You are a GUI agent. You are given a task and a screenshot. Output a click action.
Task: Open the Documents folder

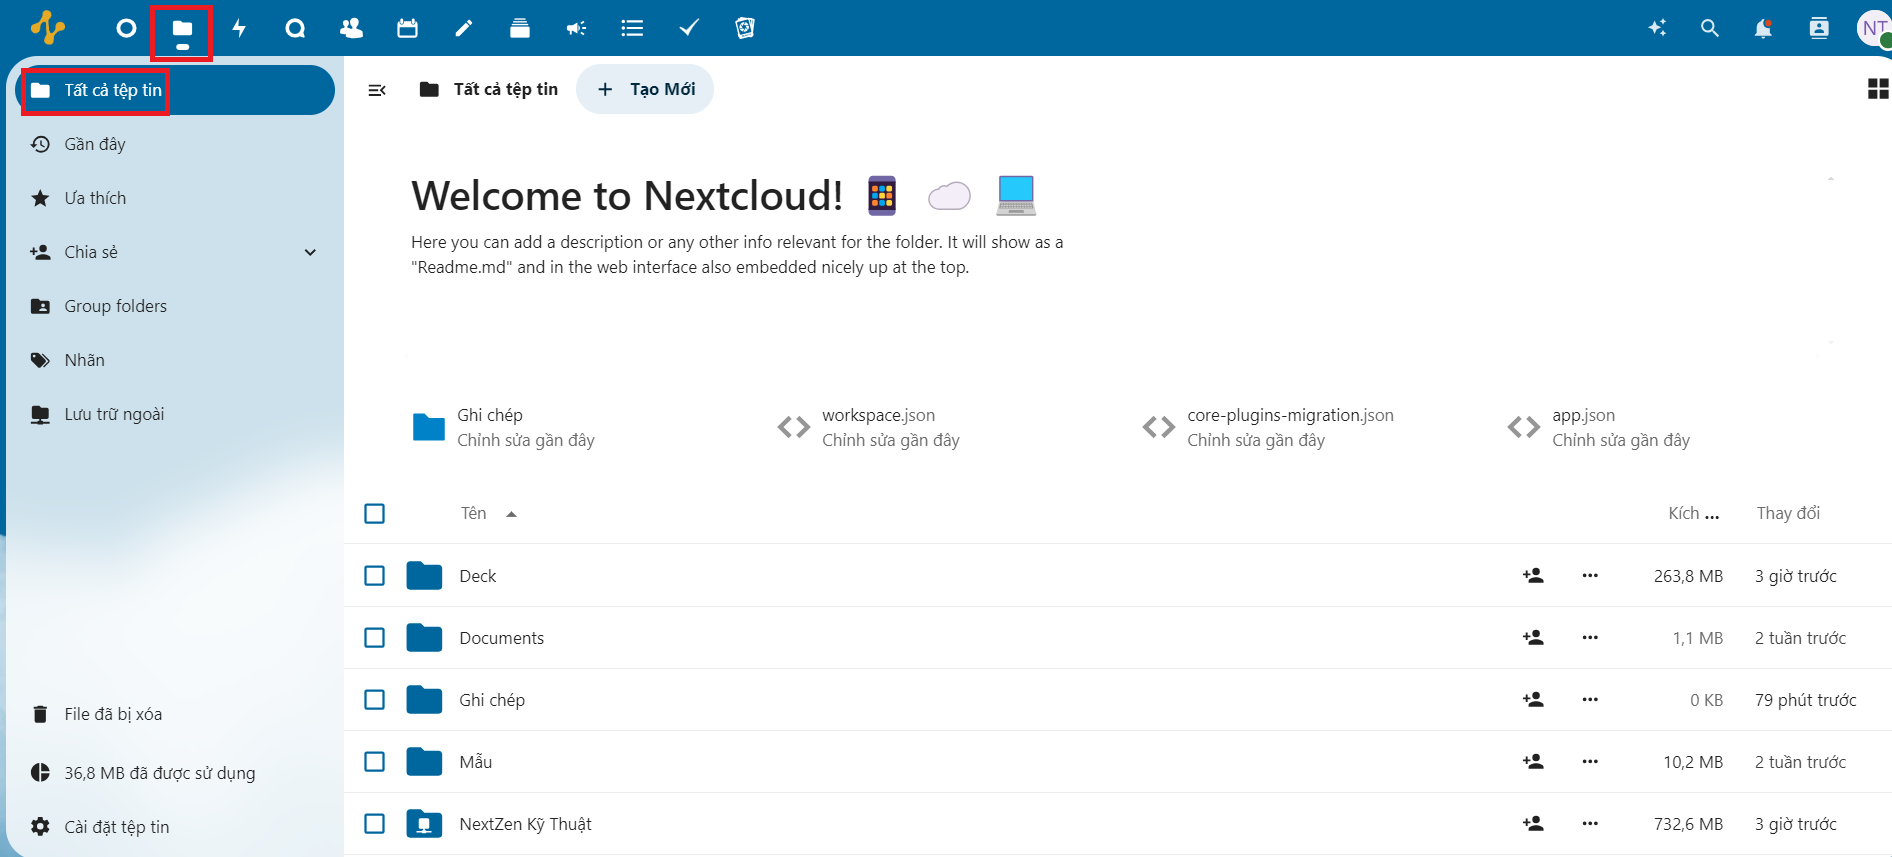pyautogui.click(x=501, y=638)
